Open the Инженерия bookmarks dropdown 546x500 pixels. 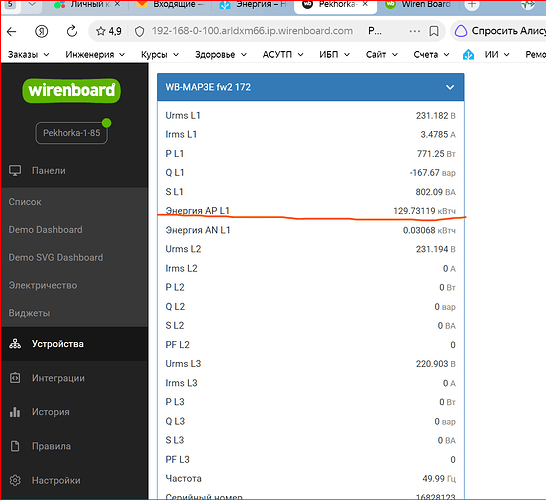click(95, 55)
